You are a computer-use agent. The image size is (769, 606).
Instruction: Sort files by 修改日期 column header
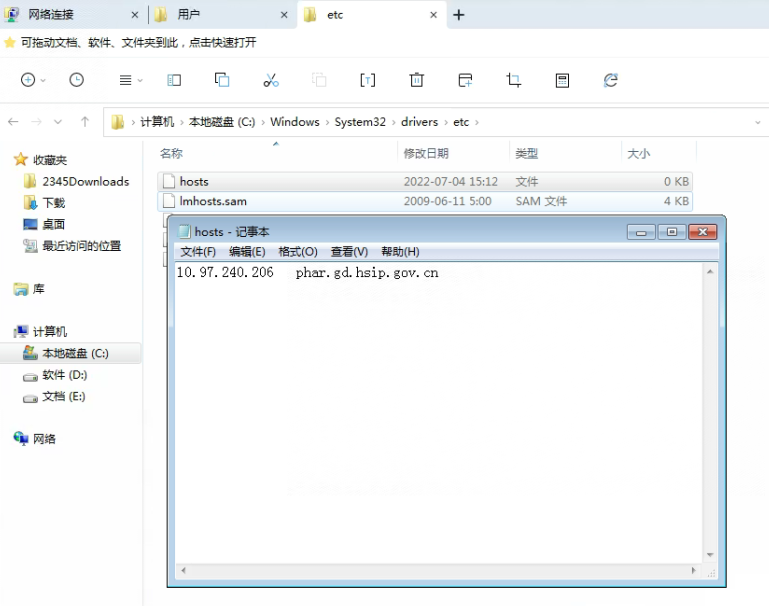point(426,153)
